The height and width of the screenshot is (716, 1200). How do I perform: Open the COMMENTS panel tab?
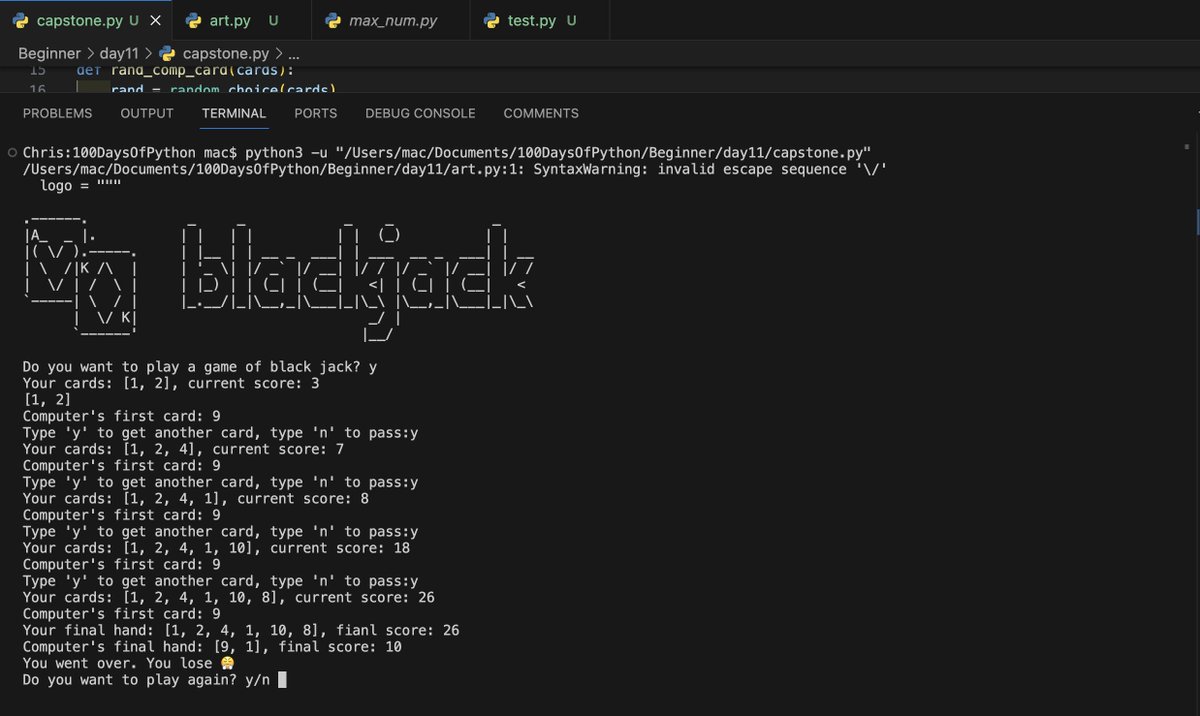(x=541, y=113)
